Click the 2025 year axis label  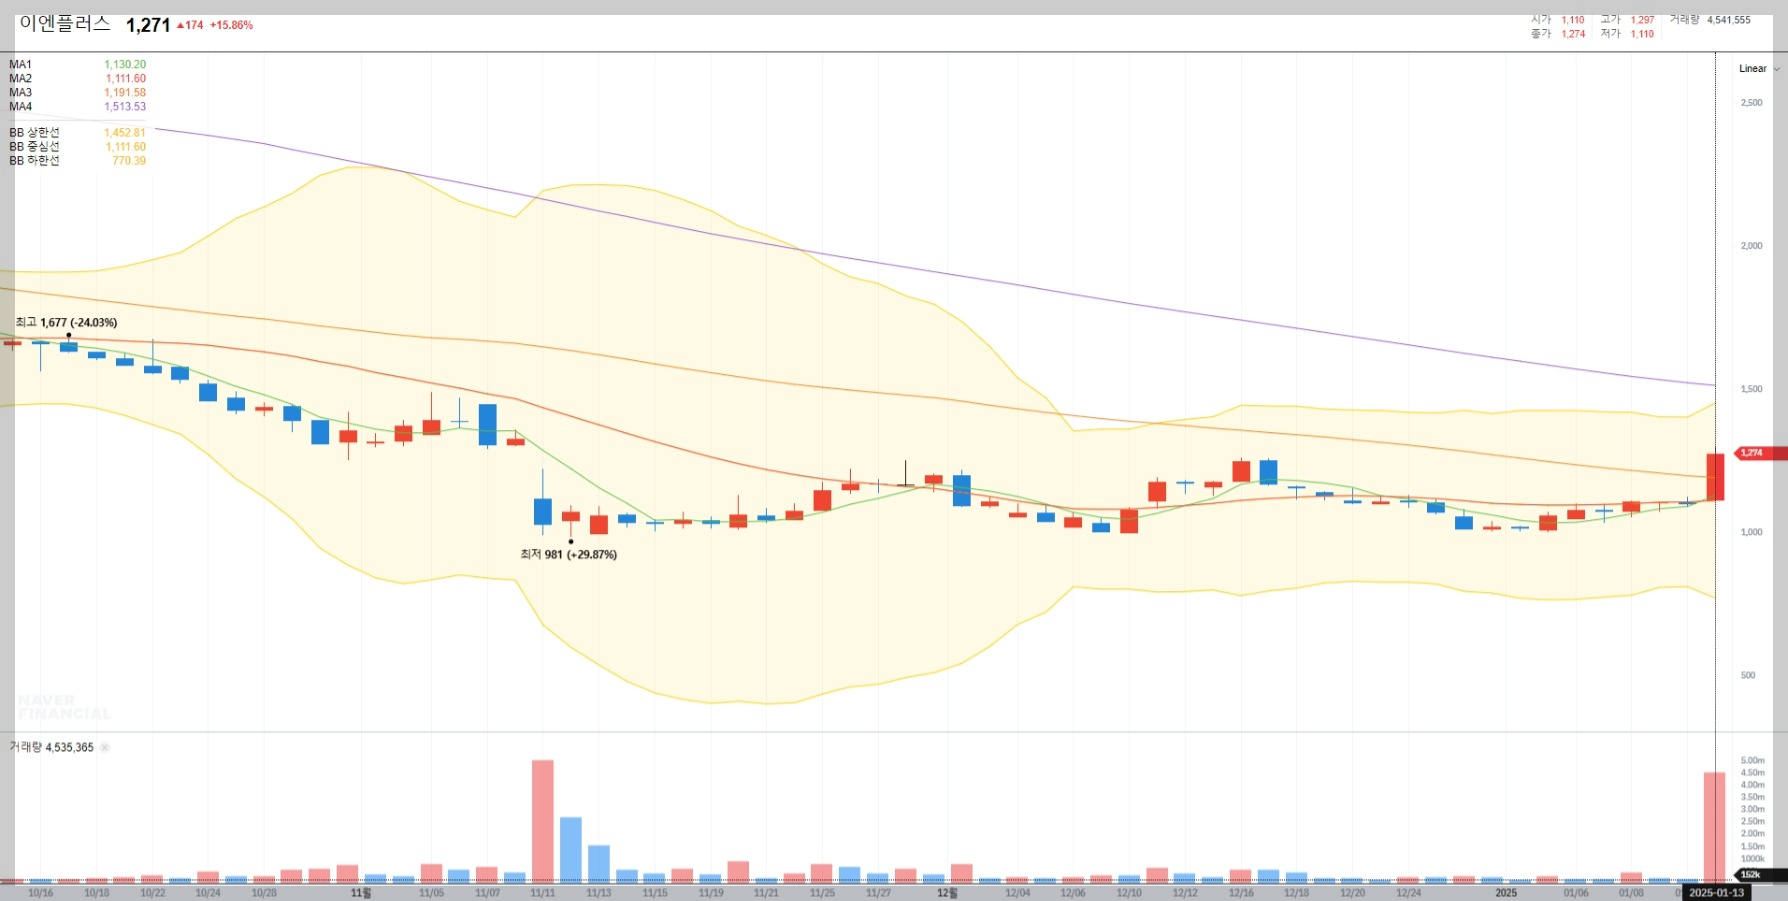coord(1506,893)
